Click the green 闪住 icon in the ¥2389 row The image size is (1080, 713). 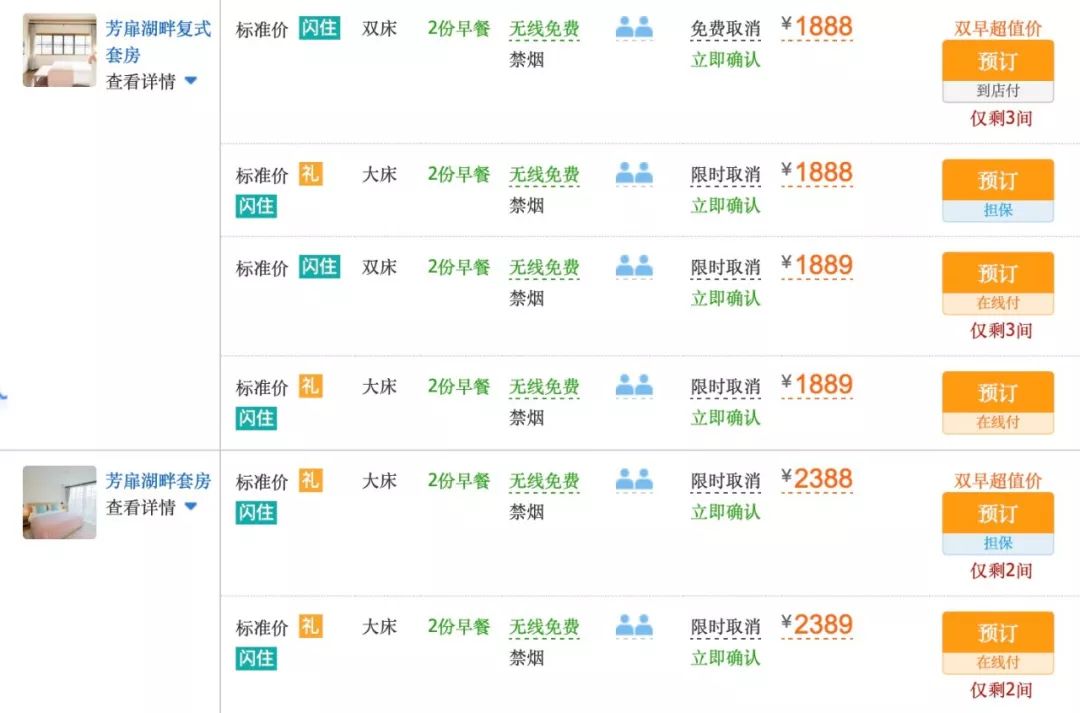click(x=257, y=658)
